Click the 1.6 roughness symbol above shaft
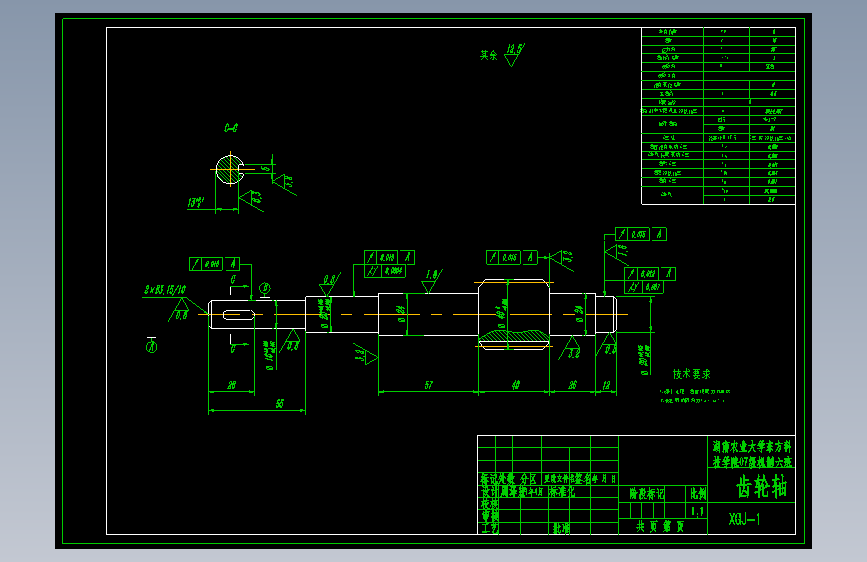 click(432, 280)
